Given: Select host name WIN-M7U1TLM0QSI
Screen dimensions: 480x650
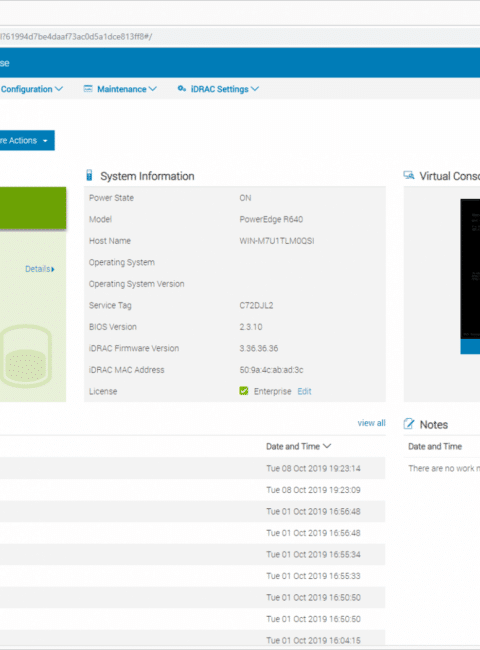Looking at the screenshot, I should pos(276,241).
